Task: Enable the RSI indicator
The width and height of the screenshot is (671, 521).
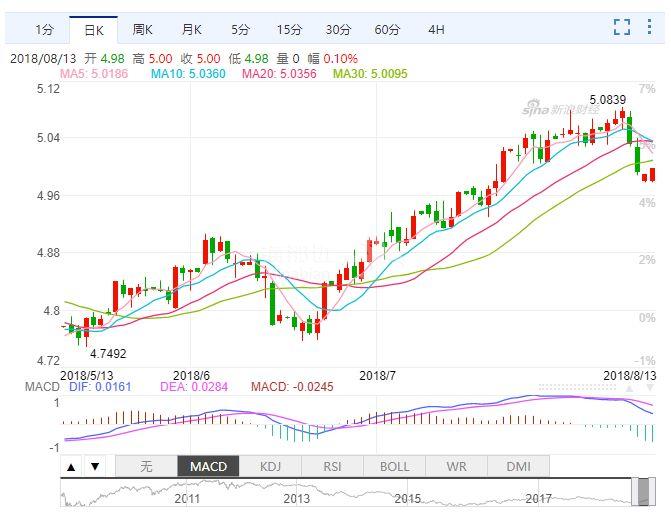Action: (332, 466)
